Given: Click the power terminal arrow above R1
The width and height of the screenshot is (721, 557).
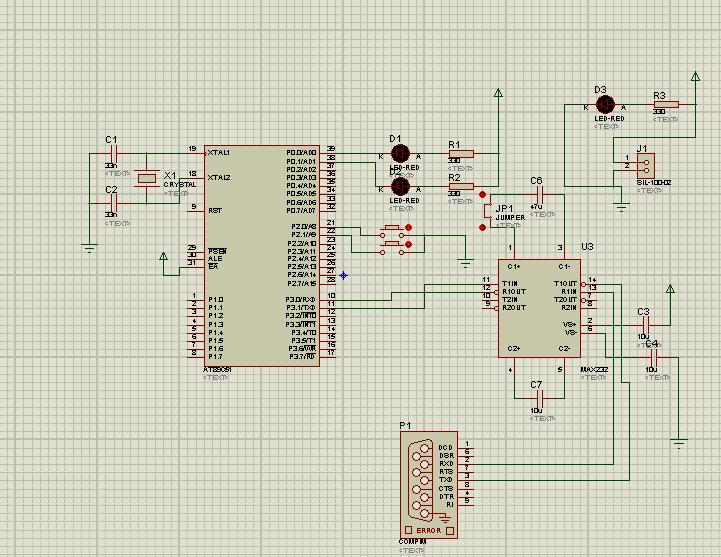Looking at the screenshot, I should click(x=498, y=92).
